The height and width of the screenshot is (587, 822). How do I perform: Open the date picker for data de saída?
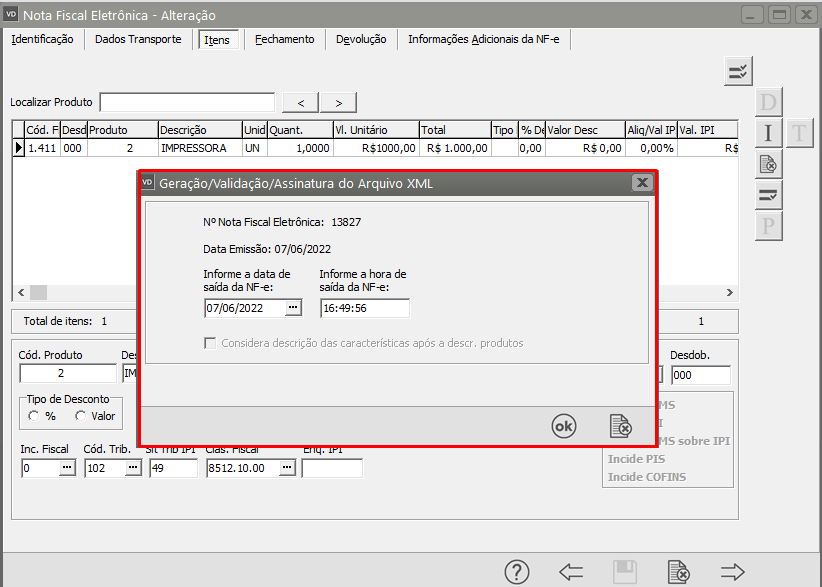click(x=292, y=307)
